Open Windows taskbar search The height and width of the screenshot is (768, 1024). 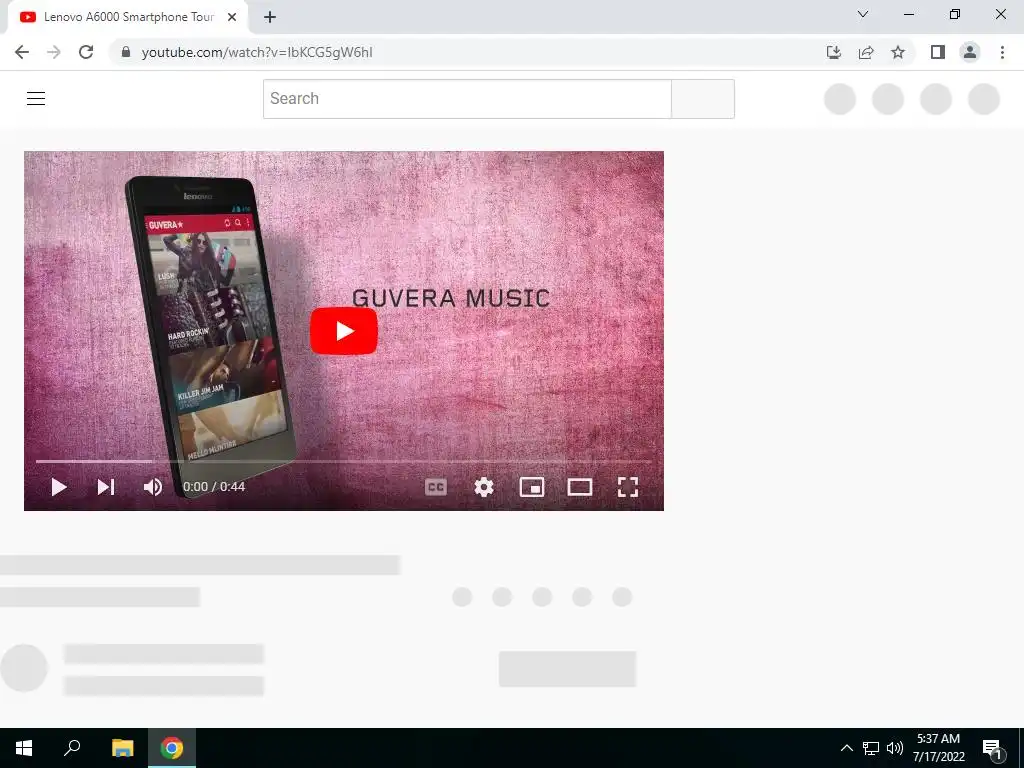[72, 748]
